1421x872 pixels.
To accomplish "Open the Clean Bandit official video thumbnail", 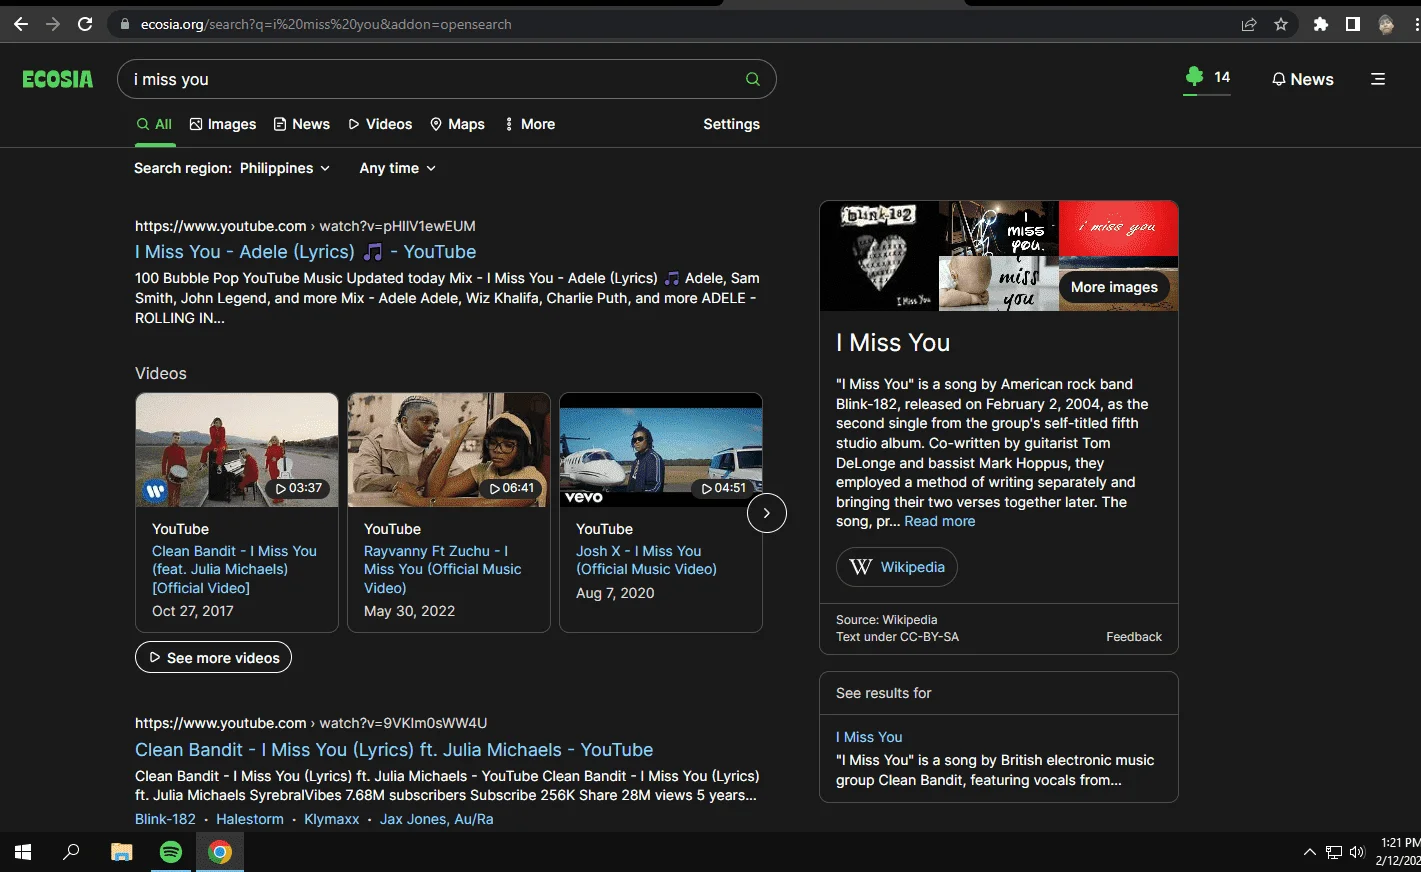I will point(237,450).
